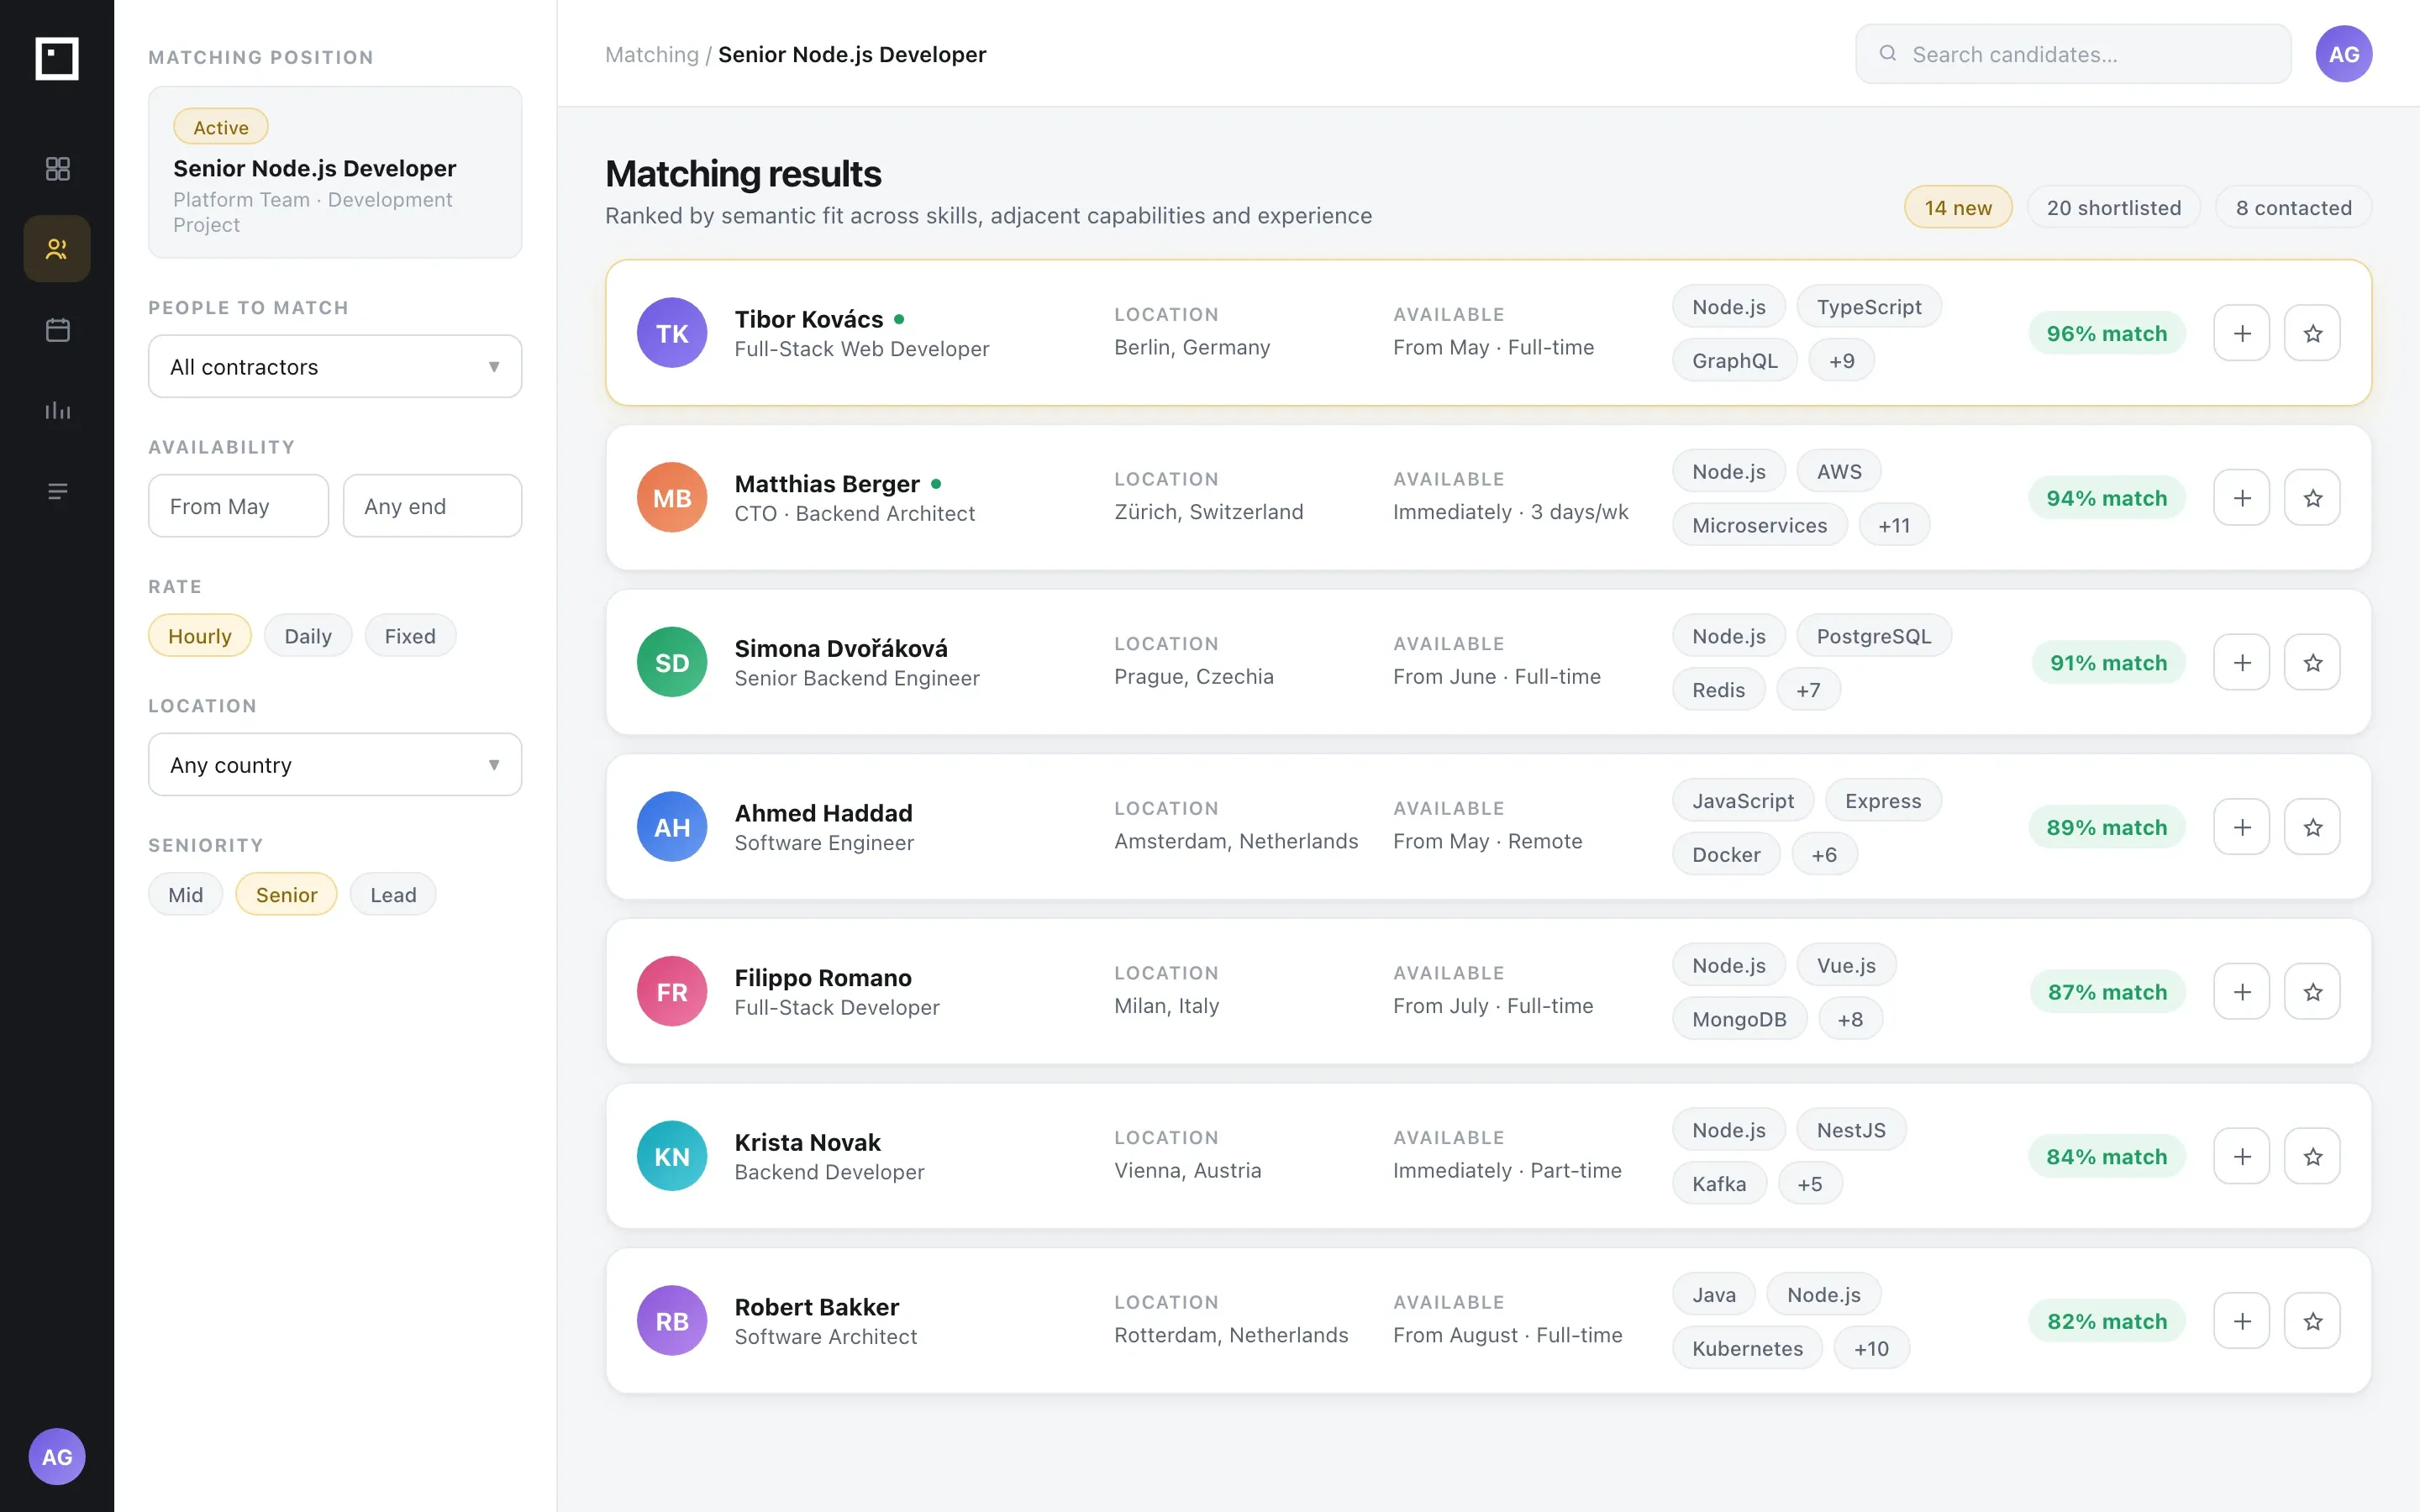The width and height of the screenshot is (2420, 1512).
Task: Click the AG avatar in top bar
Action: click(x=2343, y=54)
